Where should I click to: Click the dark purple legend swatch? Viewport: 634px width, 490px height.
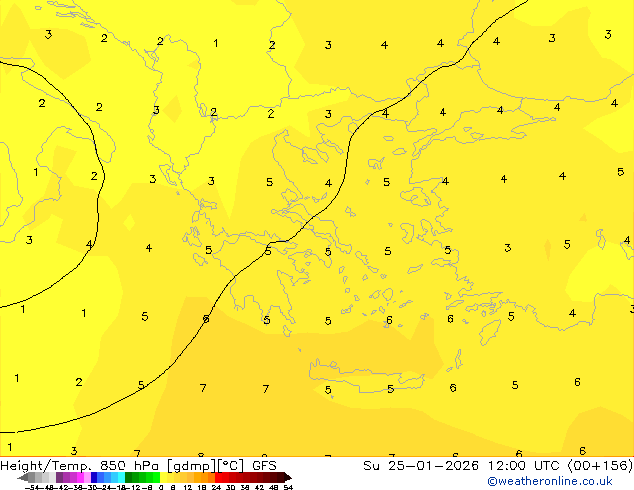(x=59, y=477)
